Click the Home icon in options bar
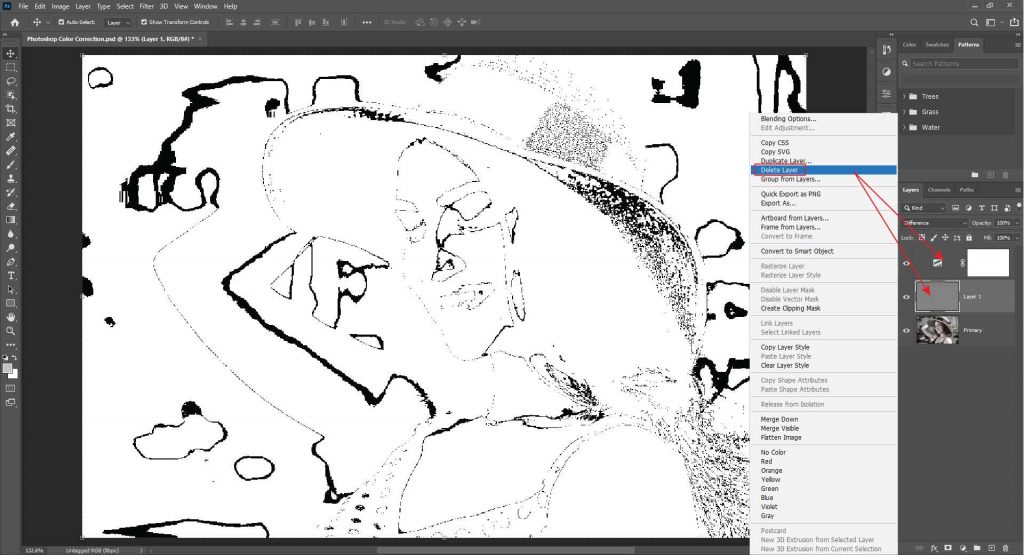Image resolution: width=1024 pixels, height=555 pixels. click(x=14, y=22)
